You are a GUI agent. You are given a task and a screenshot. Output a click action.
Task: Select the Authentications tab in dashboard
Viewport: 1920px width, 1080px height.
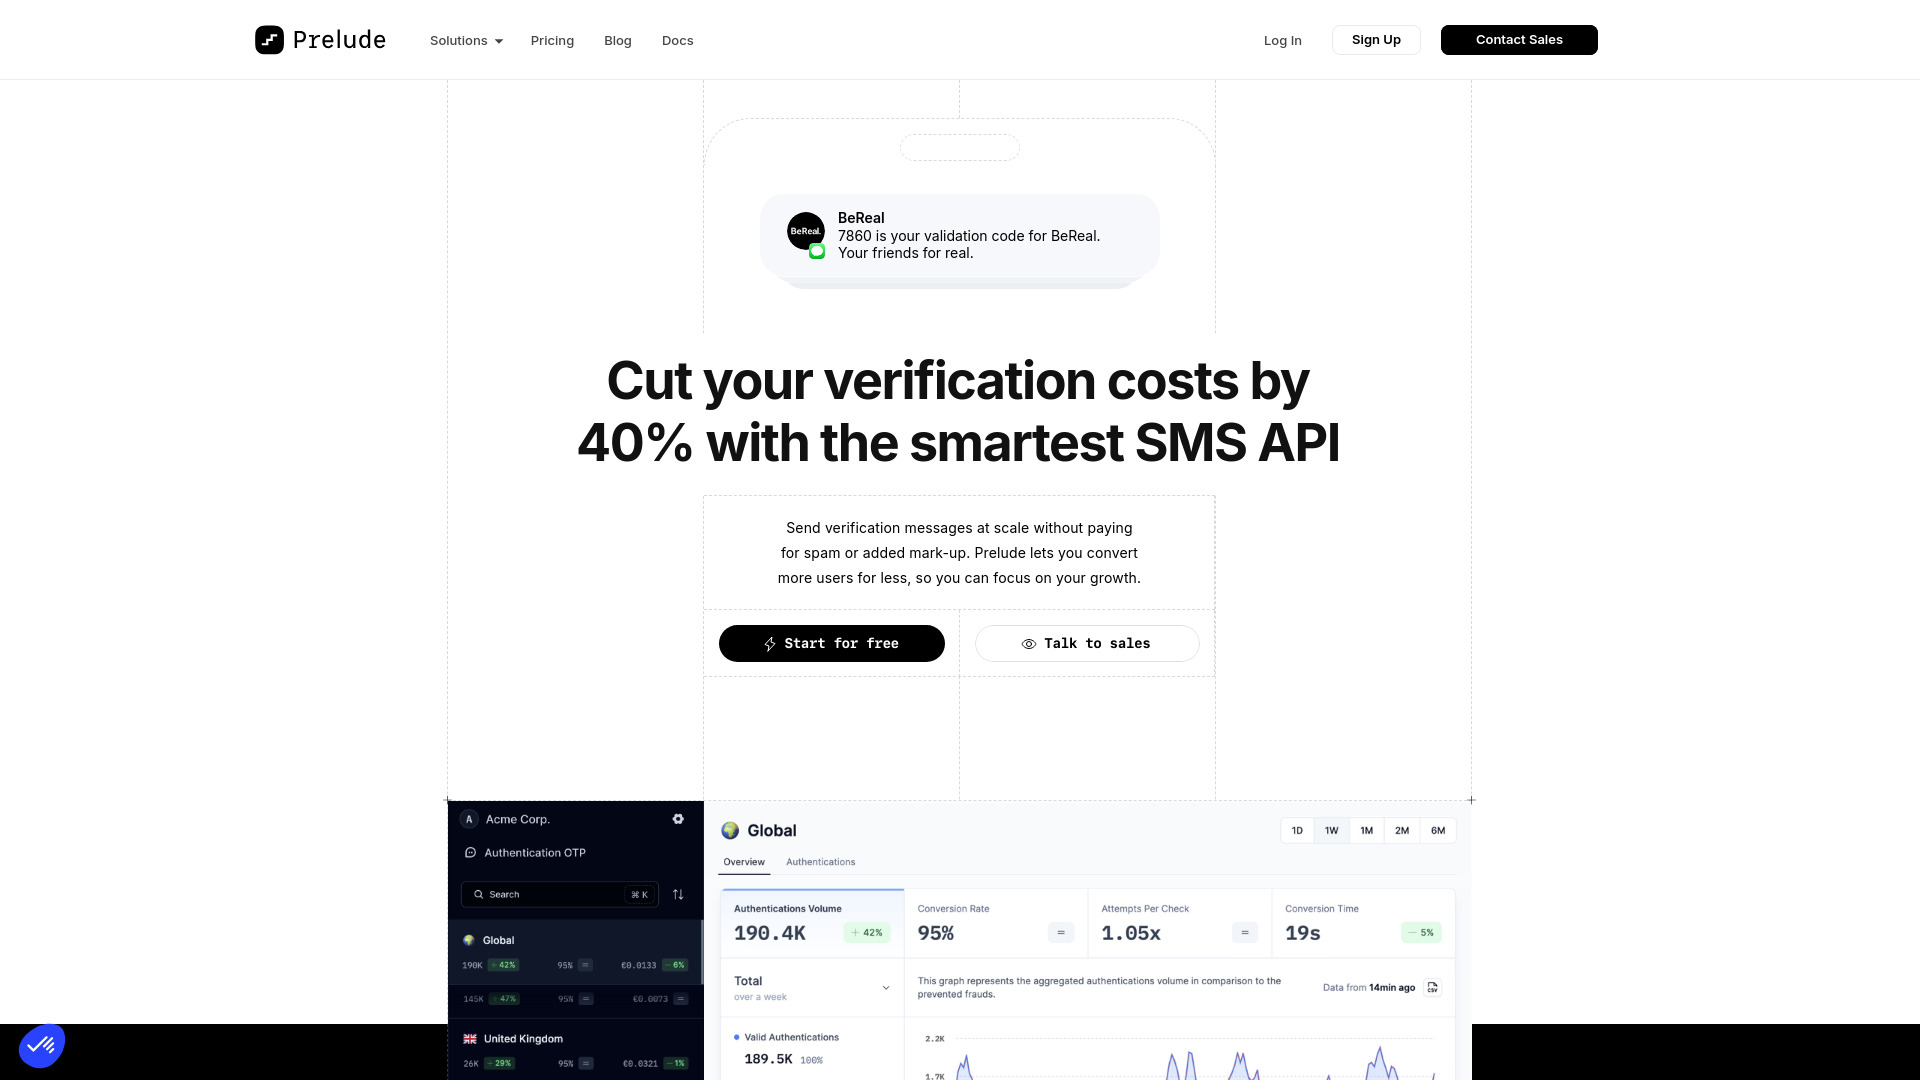820,861
